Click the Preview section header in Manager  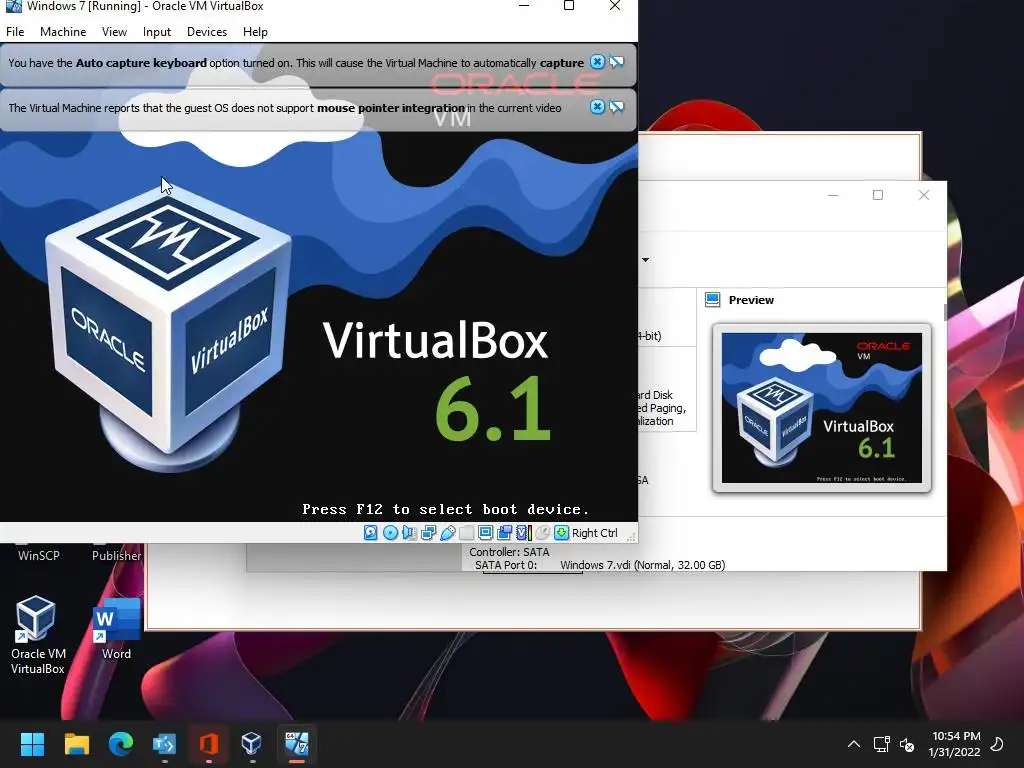(x=751, y=300)
